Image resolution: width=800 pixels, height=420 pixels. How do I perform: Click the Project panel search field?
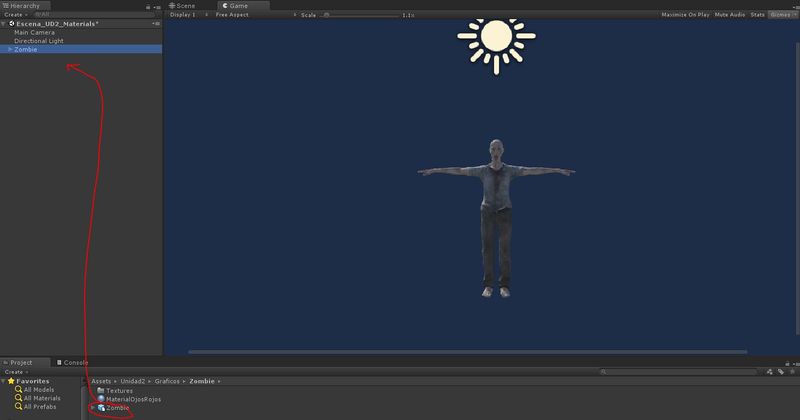tap(679, 372)
